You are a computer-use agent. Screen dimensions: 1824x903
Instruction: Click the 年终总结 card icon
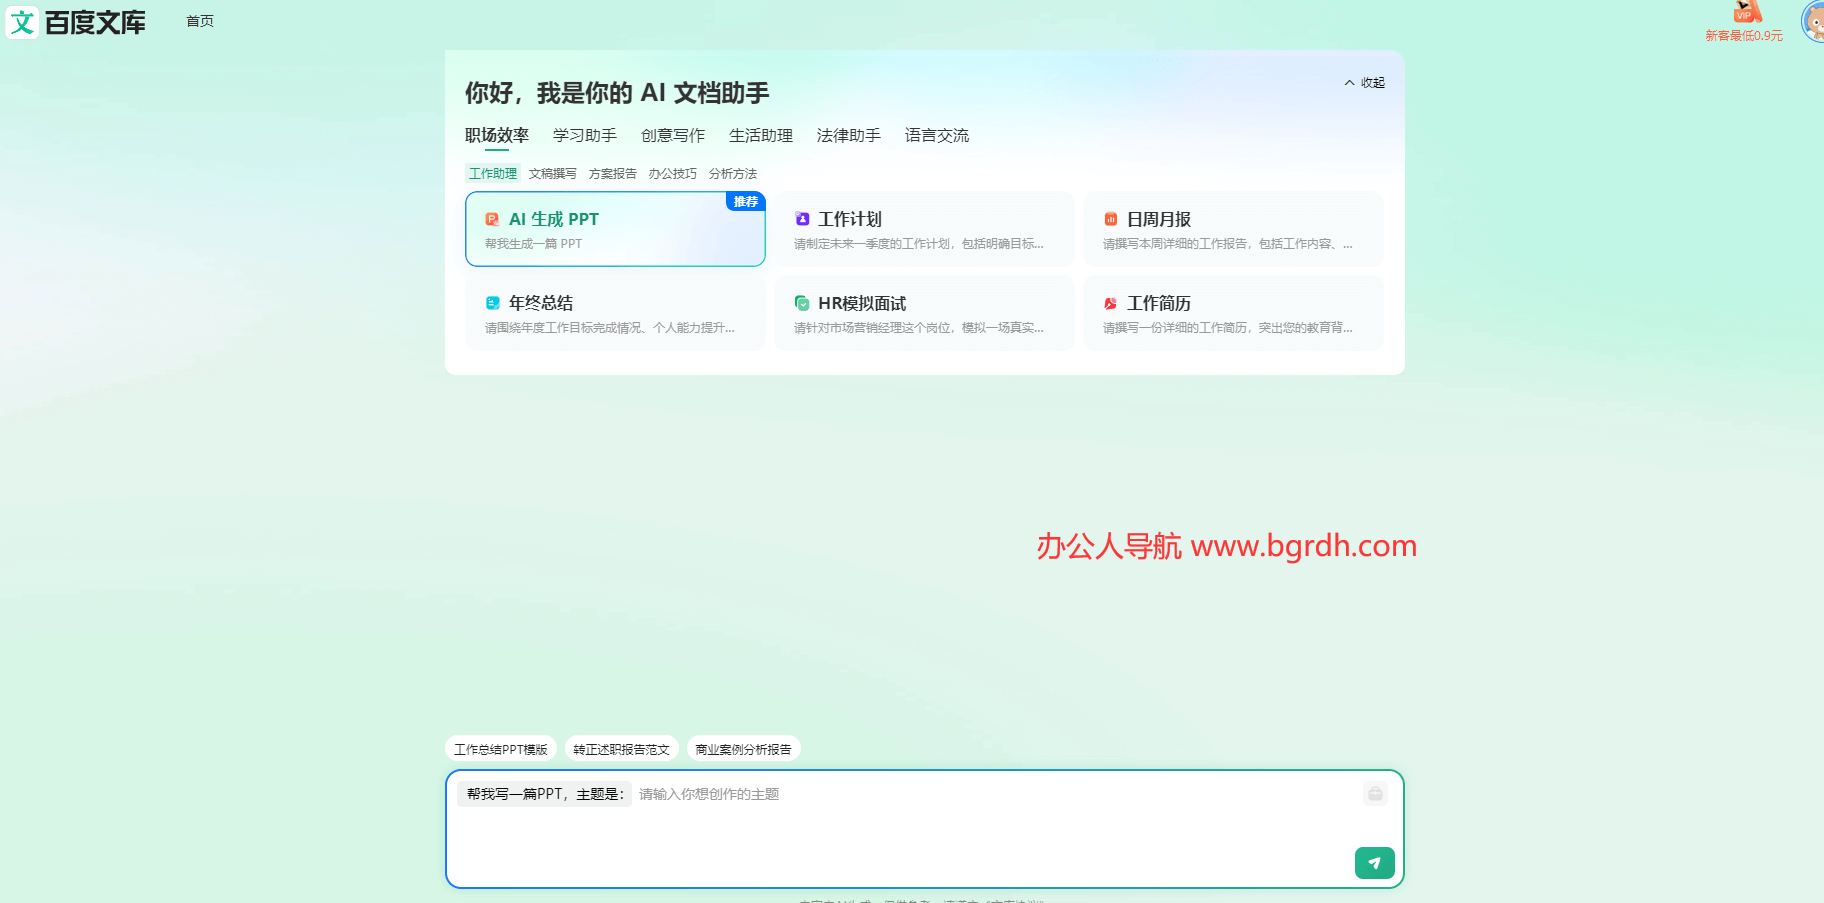pos(493,303)
